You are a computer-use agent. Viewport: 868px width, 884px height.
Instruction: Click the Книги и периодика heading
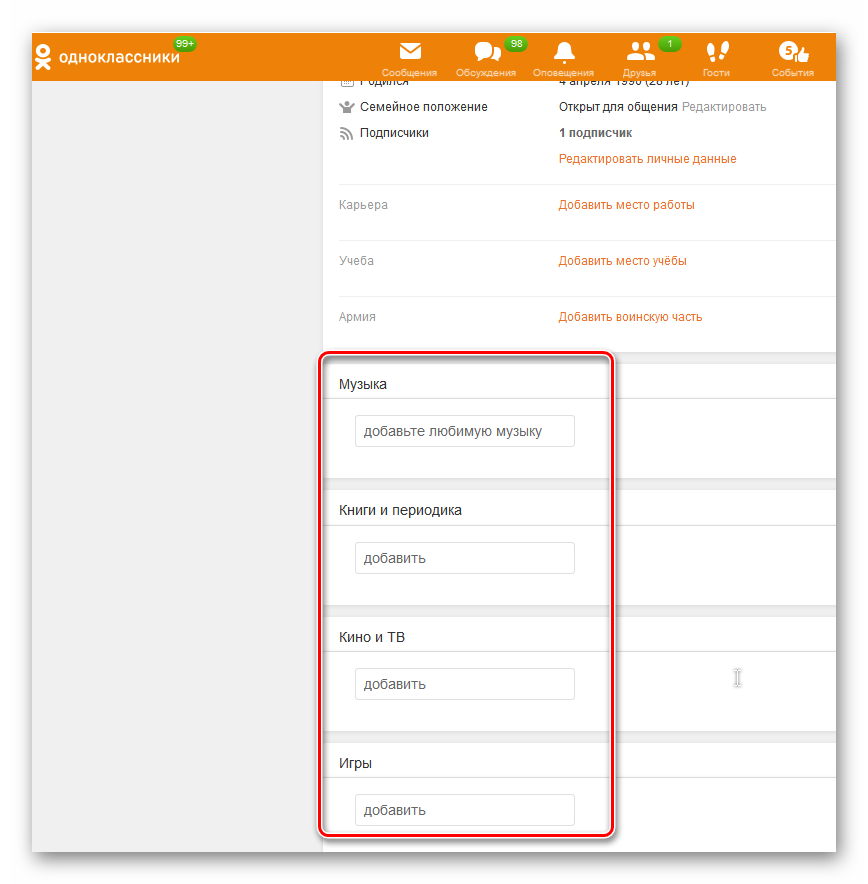(400, 510)
